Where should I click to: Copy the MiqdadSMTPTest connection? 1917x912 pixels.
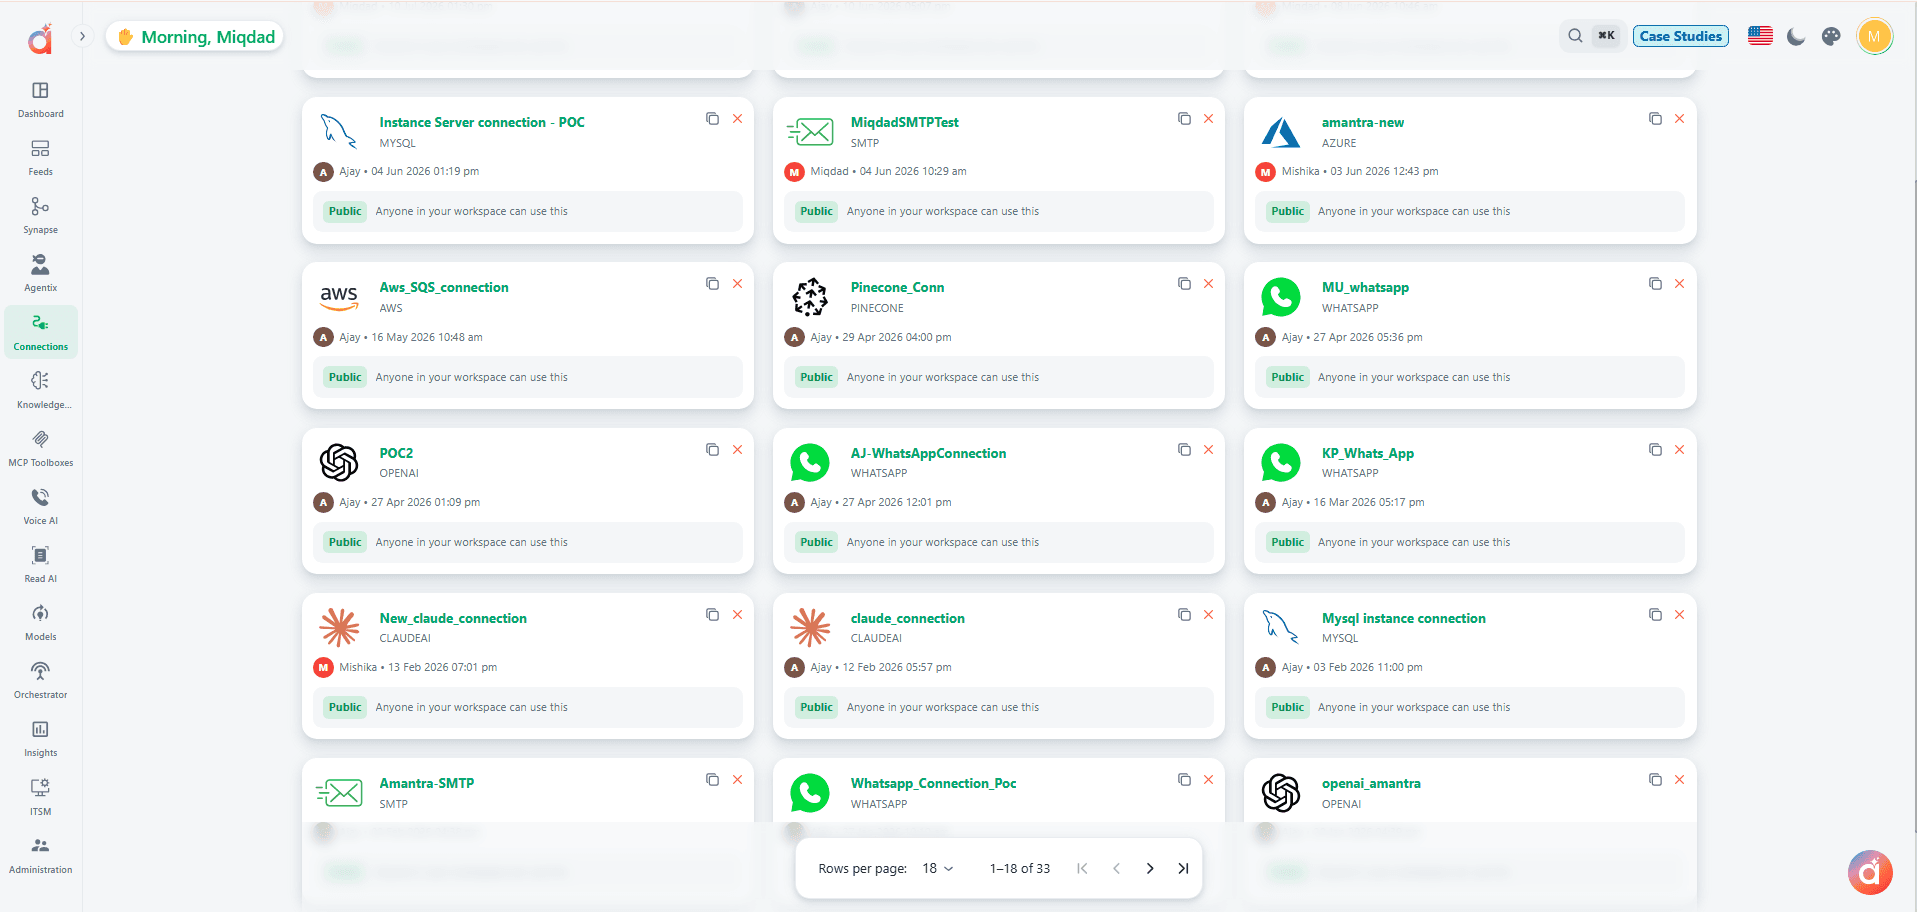tap(1184, 118)
